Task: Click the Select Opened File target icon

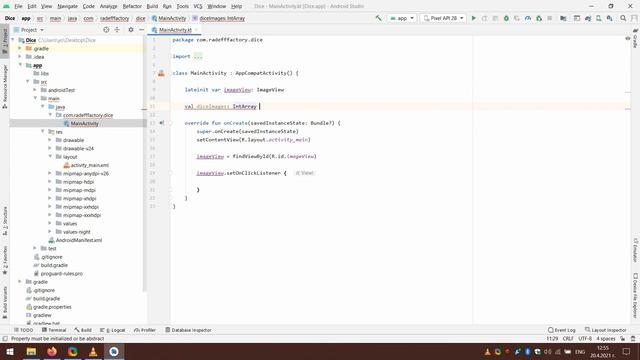Action: click(x=106, y=30)
